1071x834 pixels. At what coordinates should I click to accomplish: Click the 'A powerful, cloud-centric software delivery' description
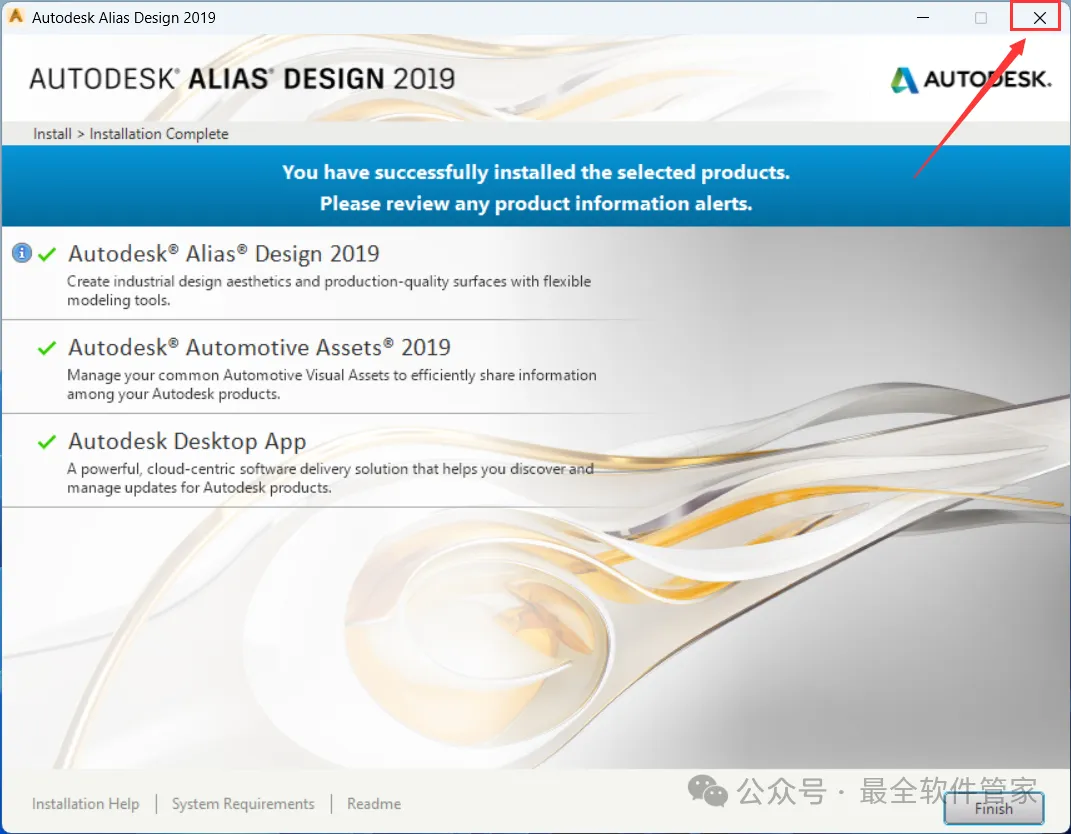[x=331, y=478]
